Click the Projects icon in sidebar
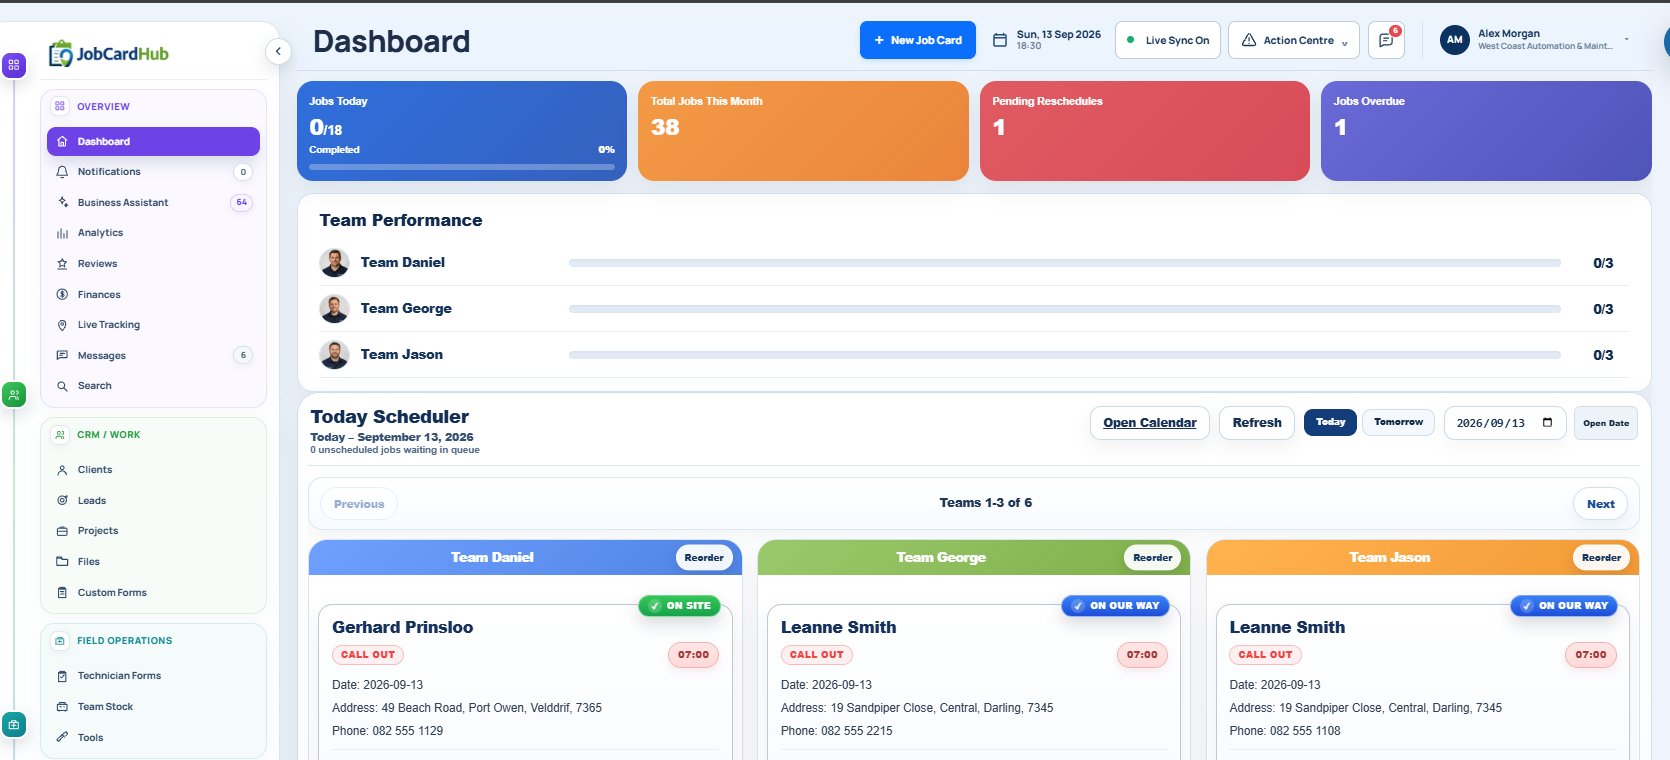 62,531
